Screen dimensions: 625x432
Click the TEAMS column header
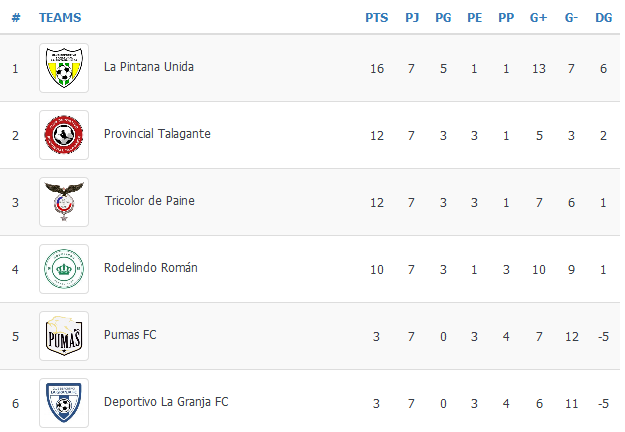60,18
